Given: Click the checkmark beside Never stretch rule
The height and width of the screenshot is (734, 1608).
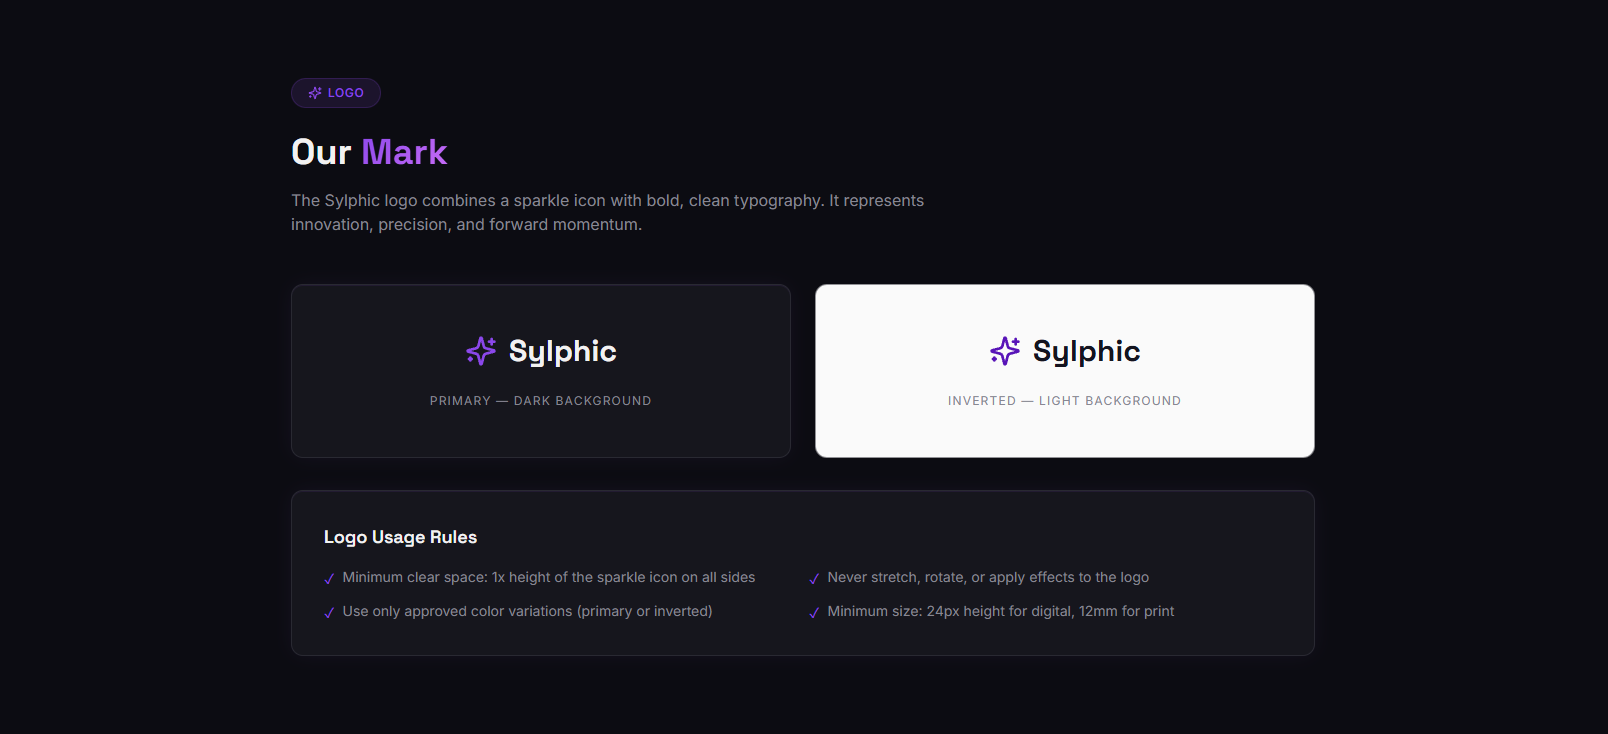Looking at the screenshot, I should (814, 579).
